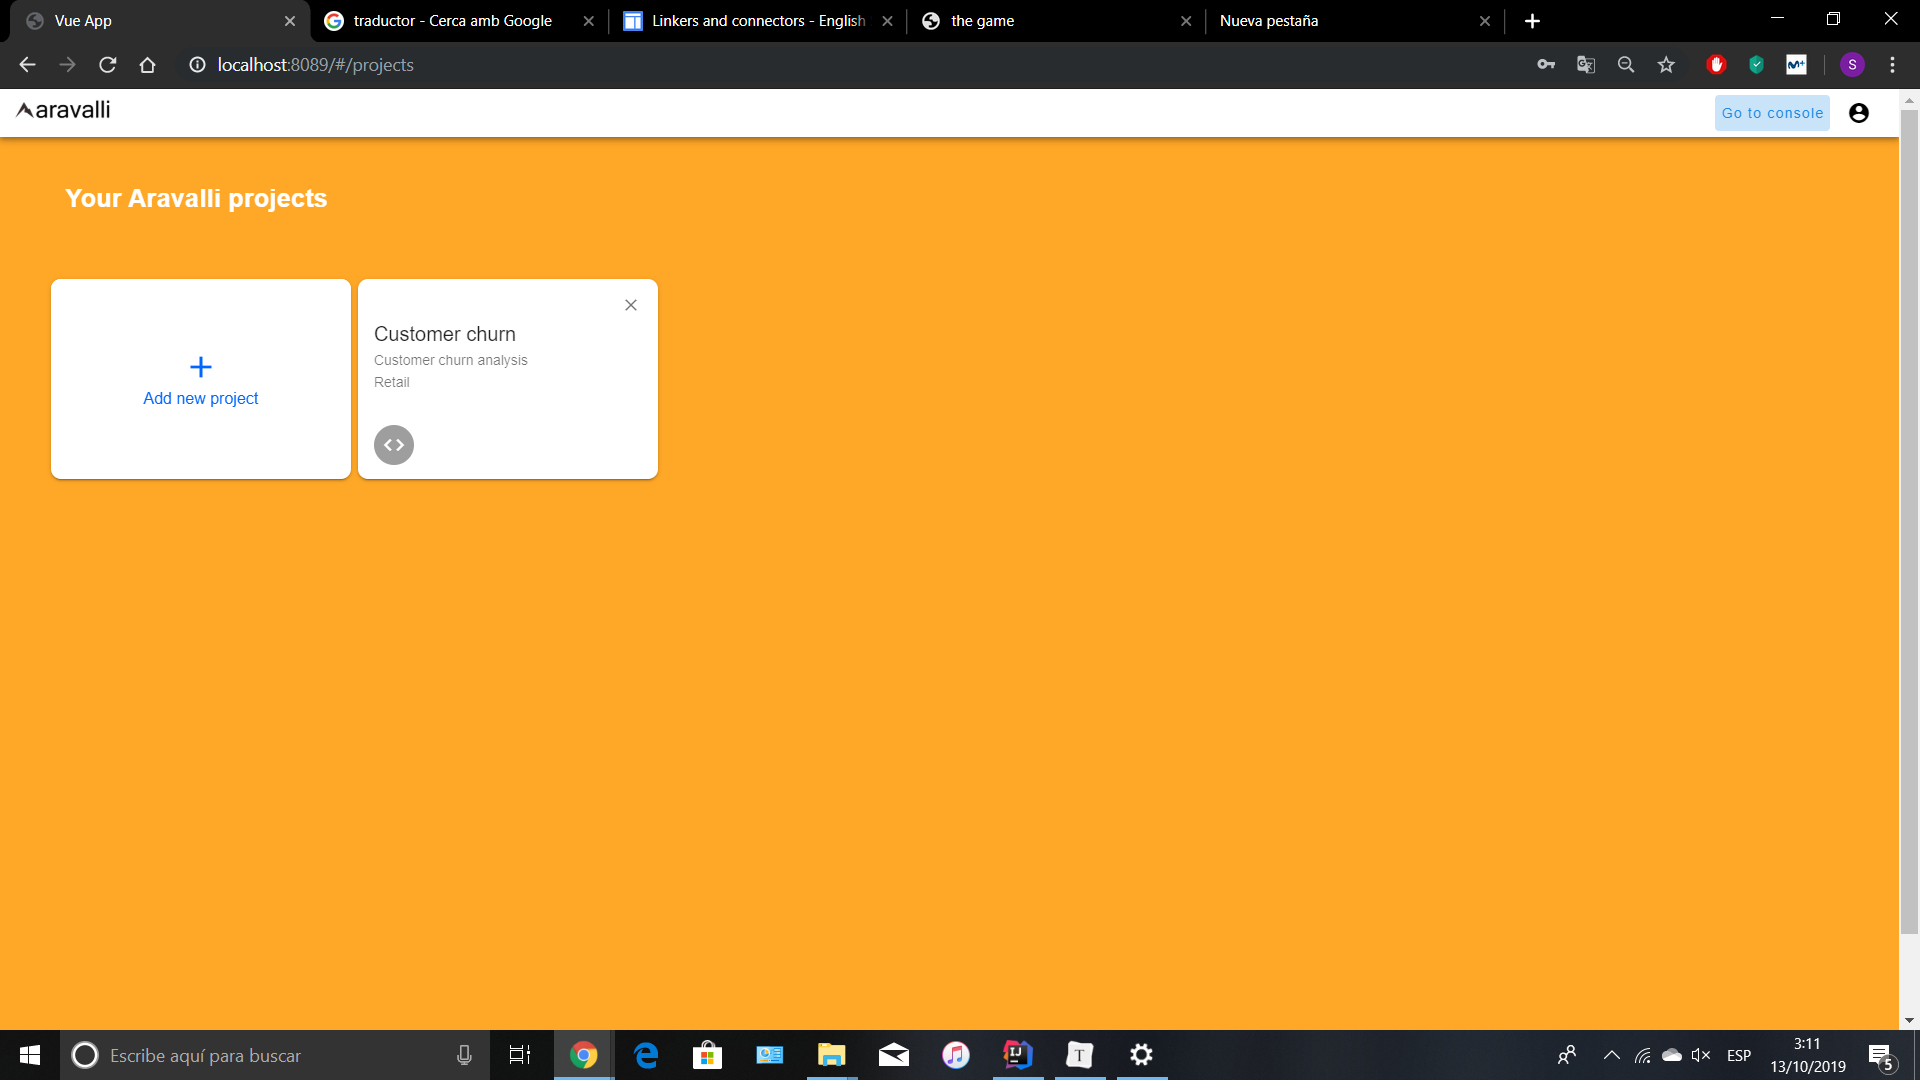Switch to the traductor Google tab
The image size is (1920, 1080).
tap(452, 21)
